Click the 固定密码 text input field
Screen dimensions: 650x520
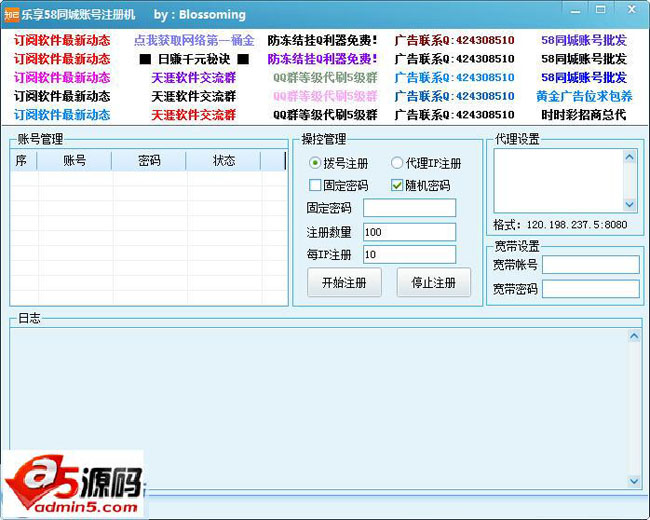click(x=410, y=208)
